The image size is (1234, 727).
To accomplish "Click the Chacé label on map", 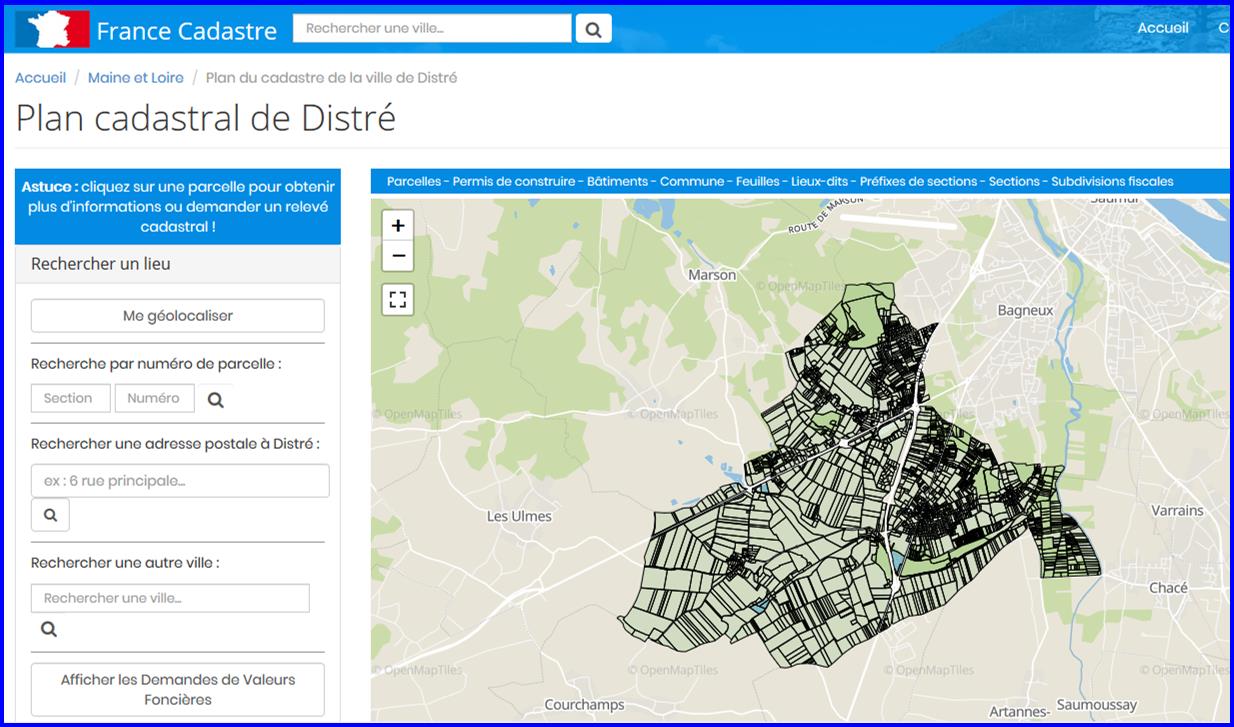I will (1168, 588).
